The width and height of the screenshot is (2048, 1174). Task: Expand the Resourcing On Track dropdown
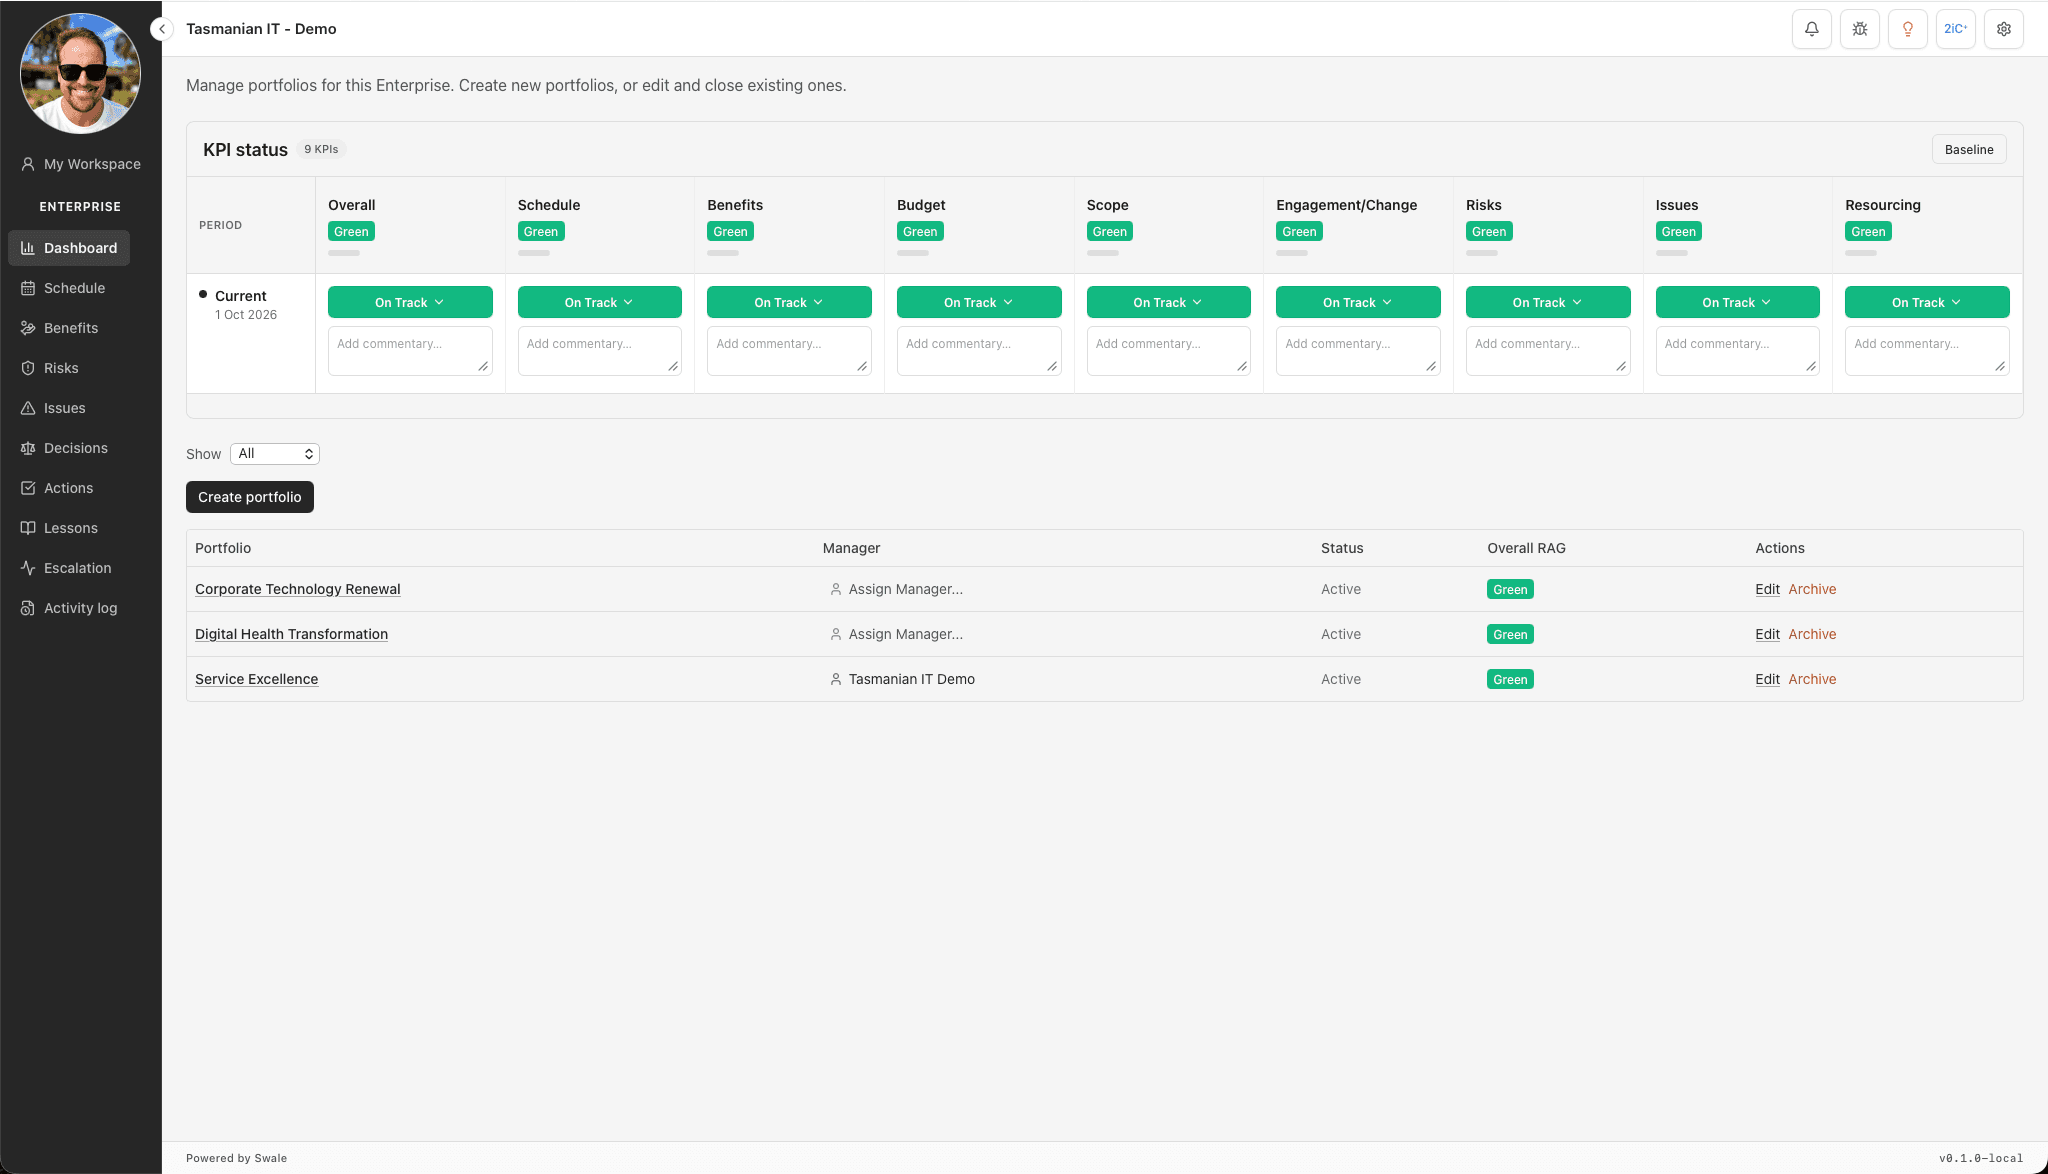pyautogui.click(x=1927, y=302)
